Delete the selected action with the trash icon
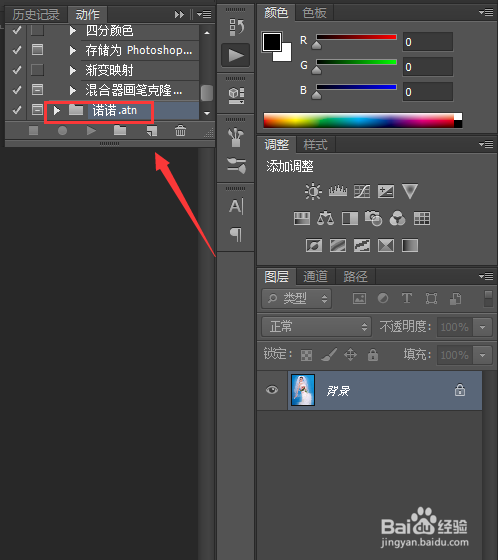This screenshot has width=498, height=560. tap(180, 131)
